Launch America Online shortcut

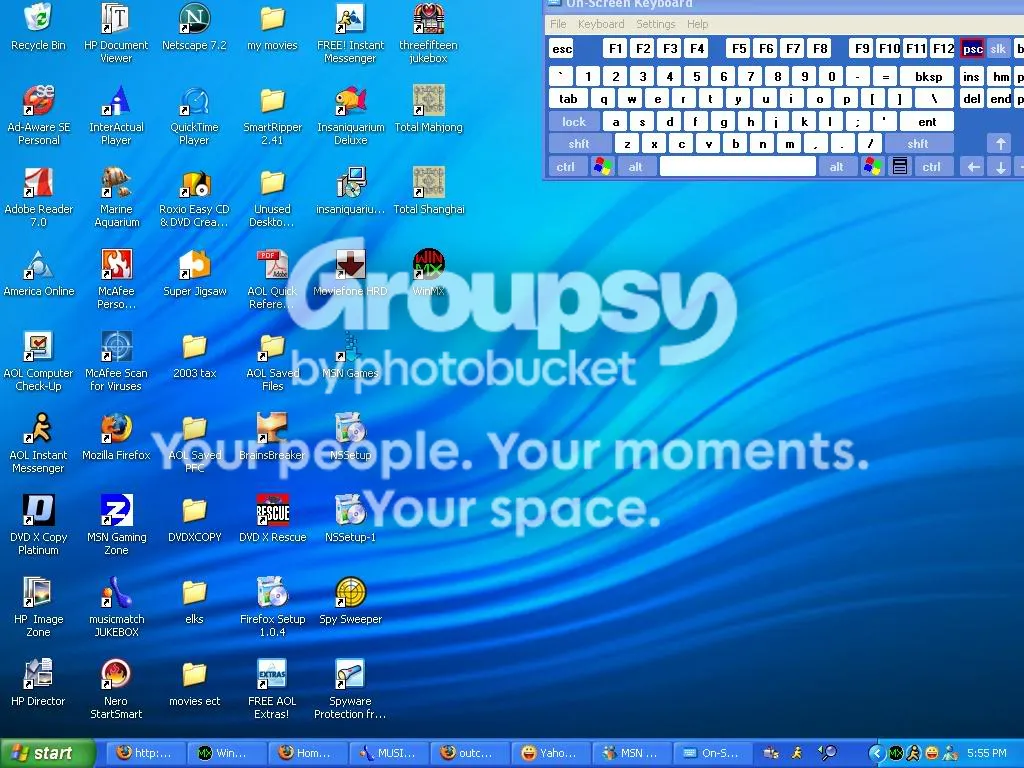tap(39, 273)
